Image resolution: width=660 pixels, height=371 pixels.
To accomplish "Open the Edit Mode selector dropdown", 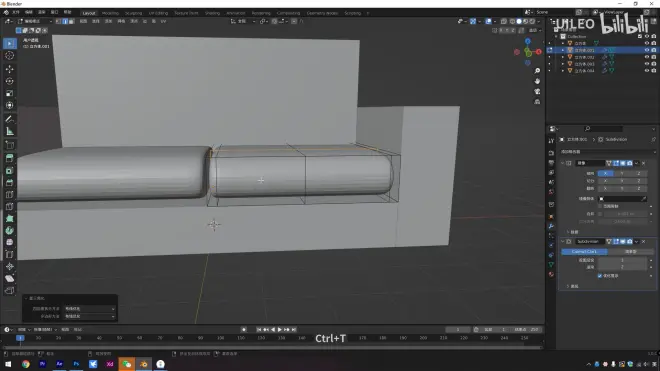I will (x=35, y=21).
